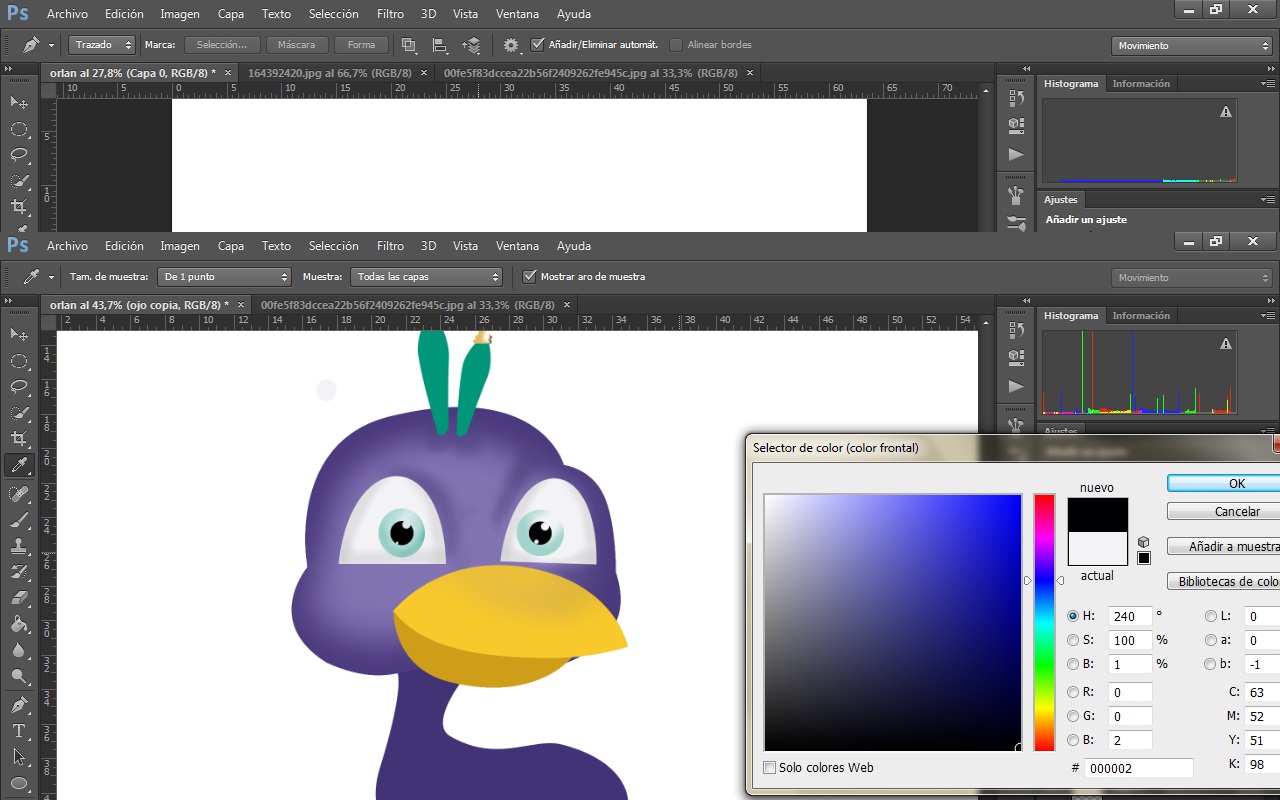This screenshot has height=800, width=1280.
Task: Select the R radio button in color picker
Action: pyautogui.click(x=1073, y=692)
